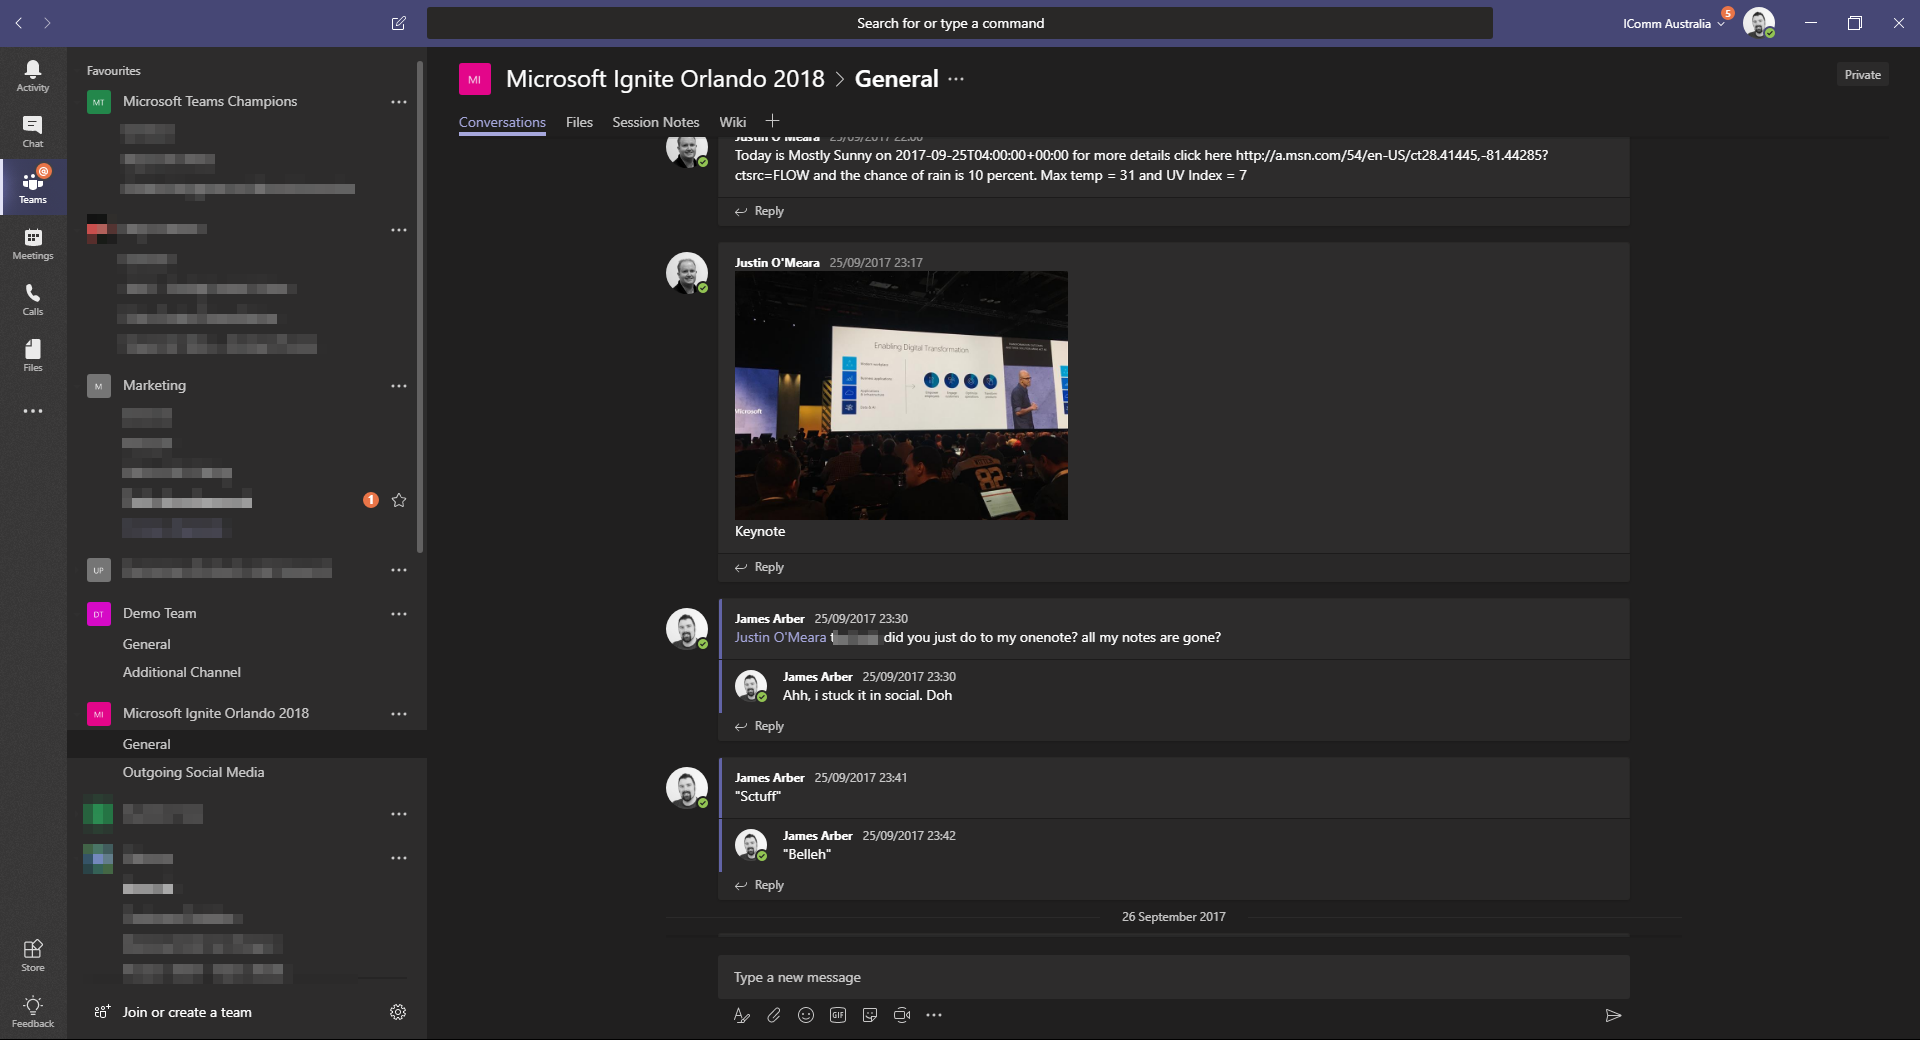
Task: Open Demo Team more options
Action: (x=399, y=614)
